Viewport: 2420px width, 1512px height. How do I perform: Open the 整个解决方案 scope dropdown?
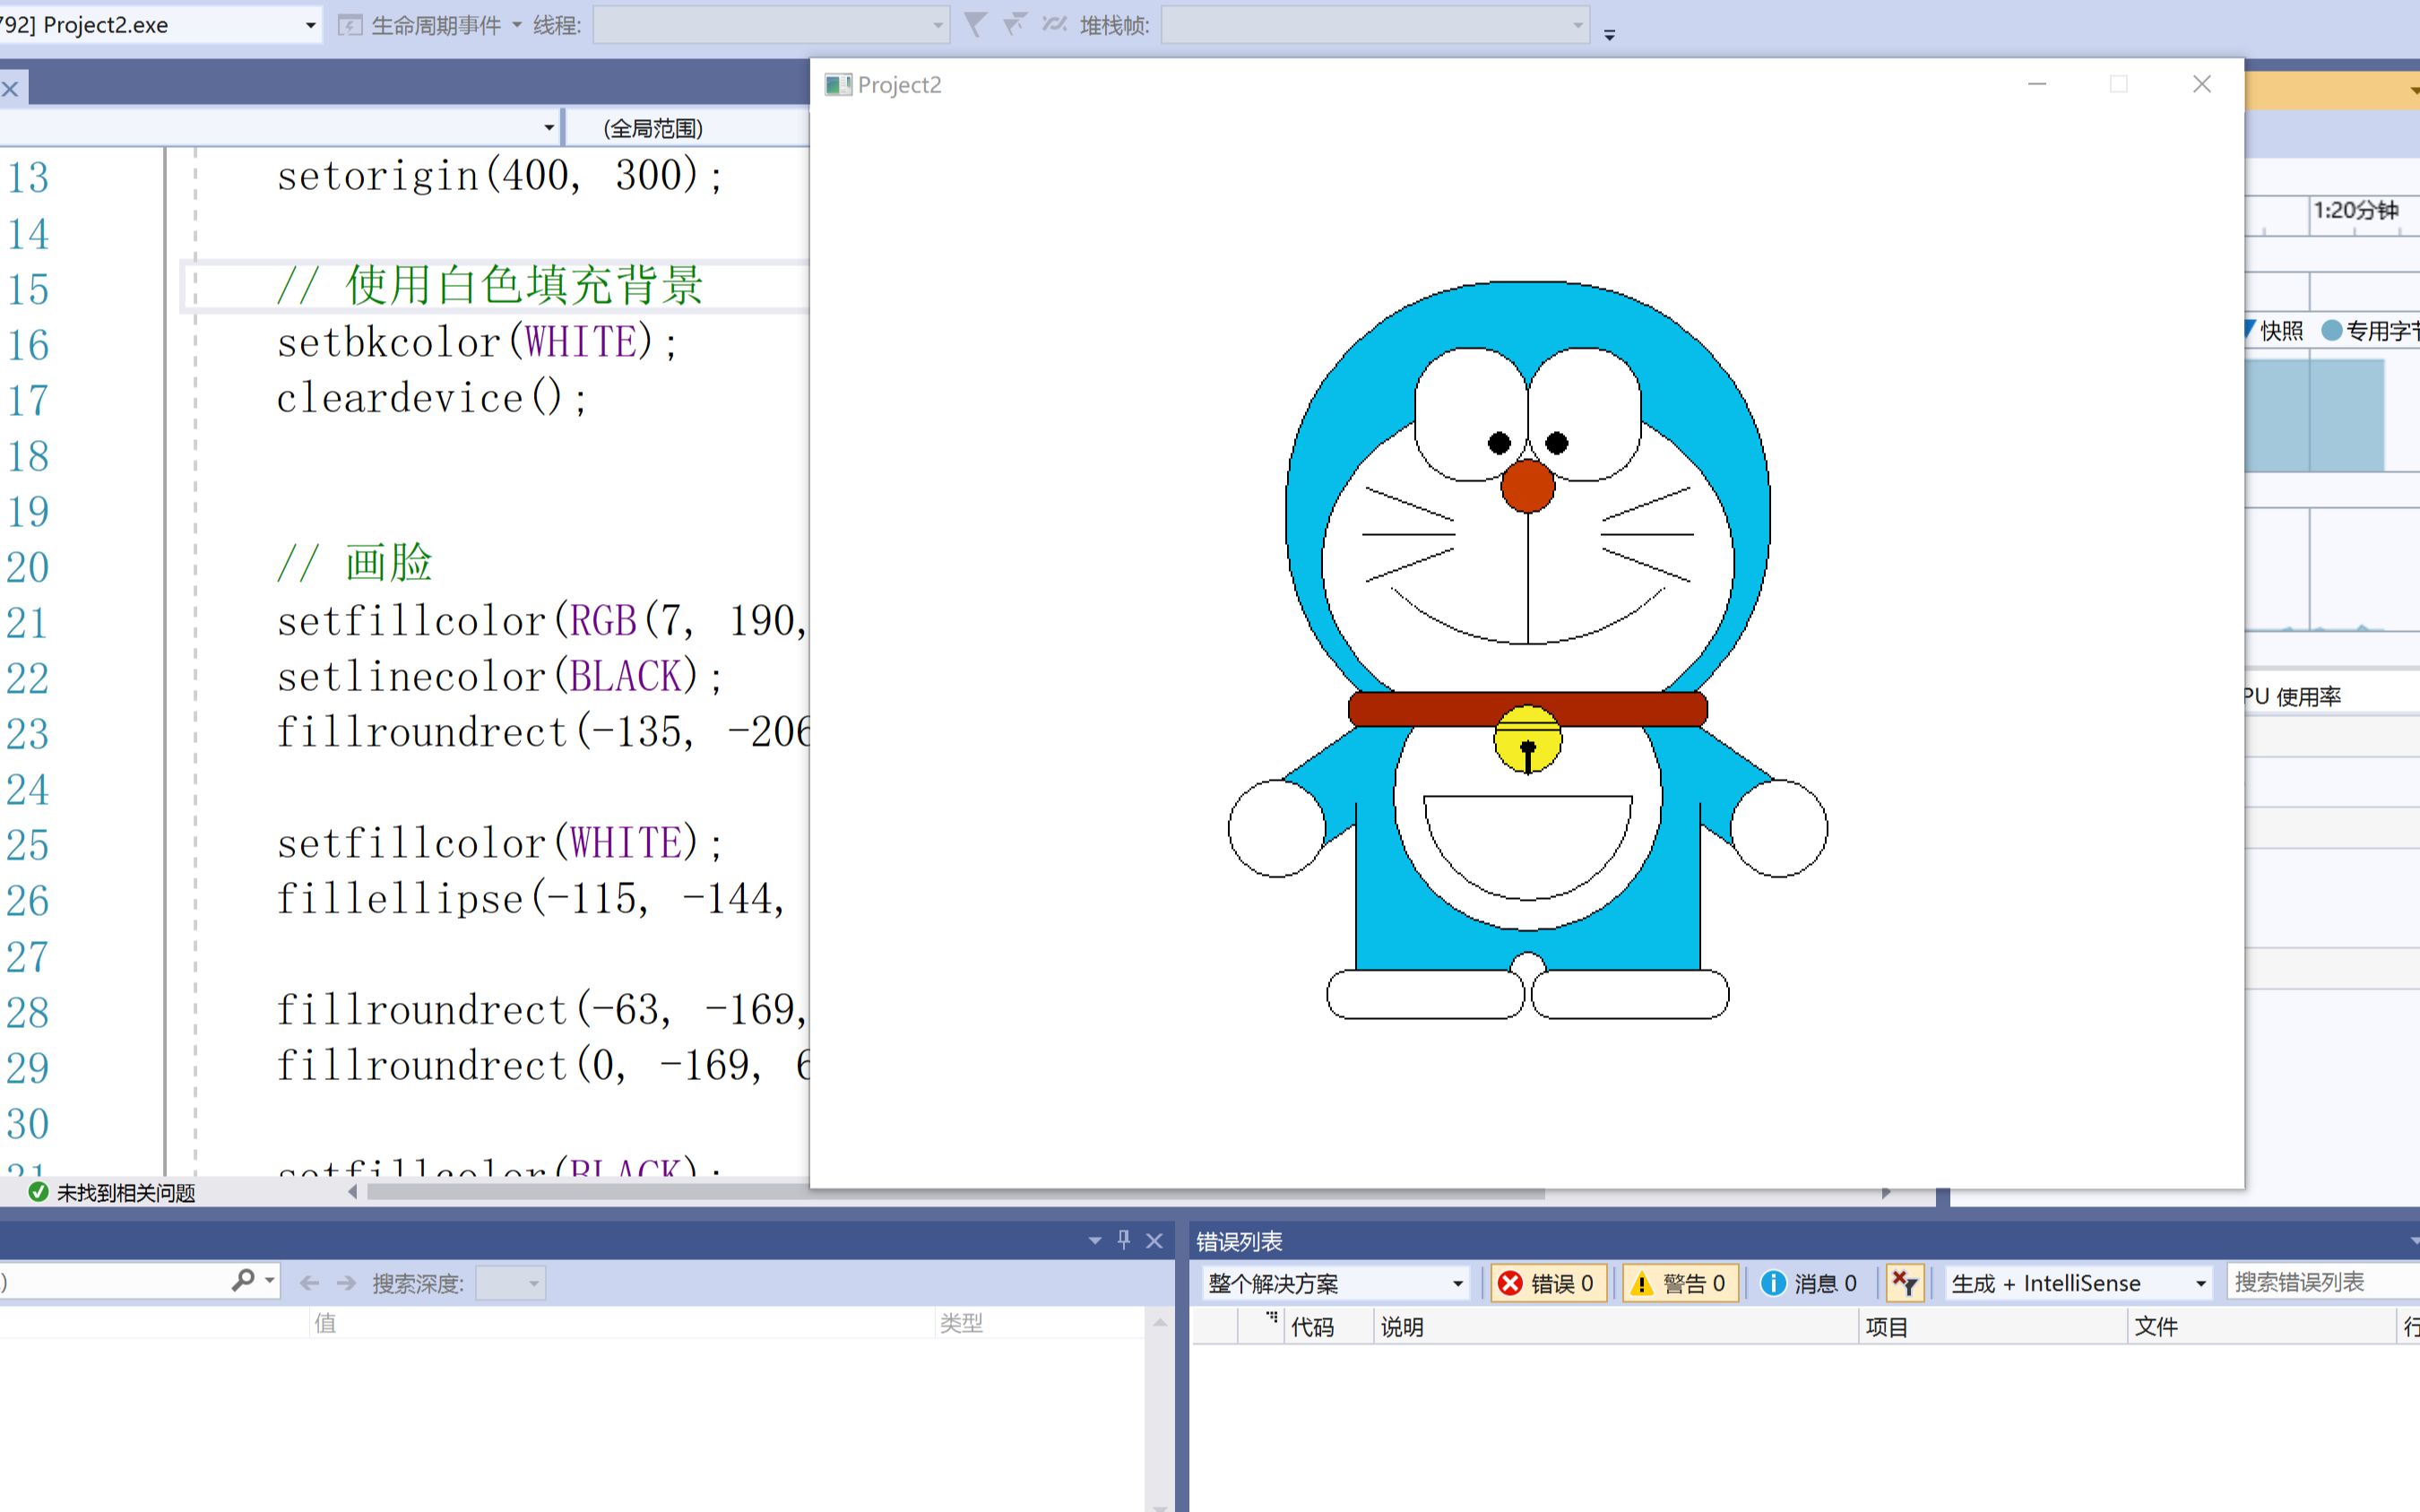1336,1283
